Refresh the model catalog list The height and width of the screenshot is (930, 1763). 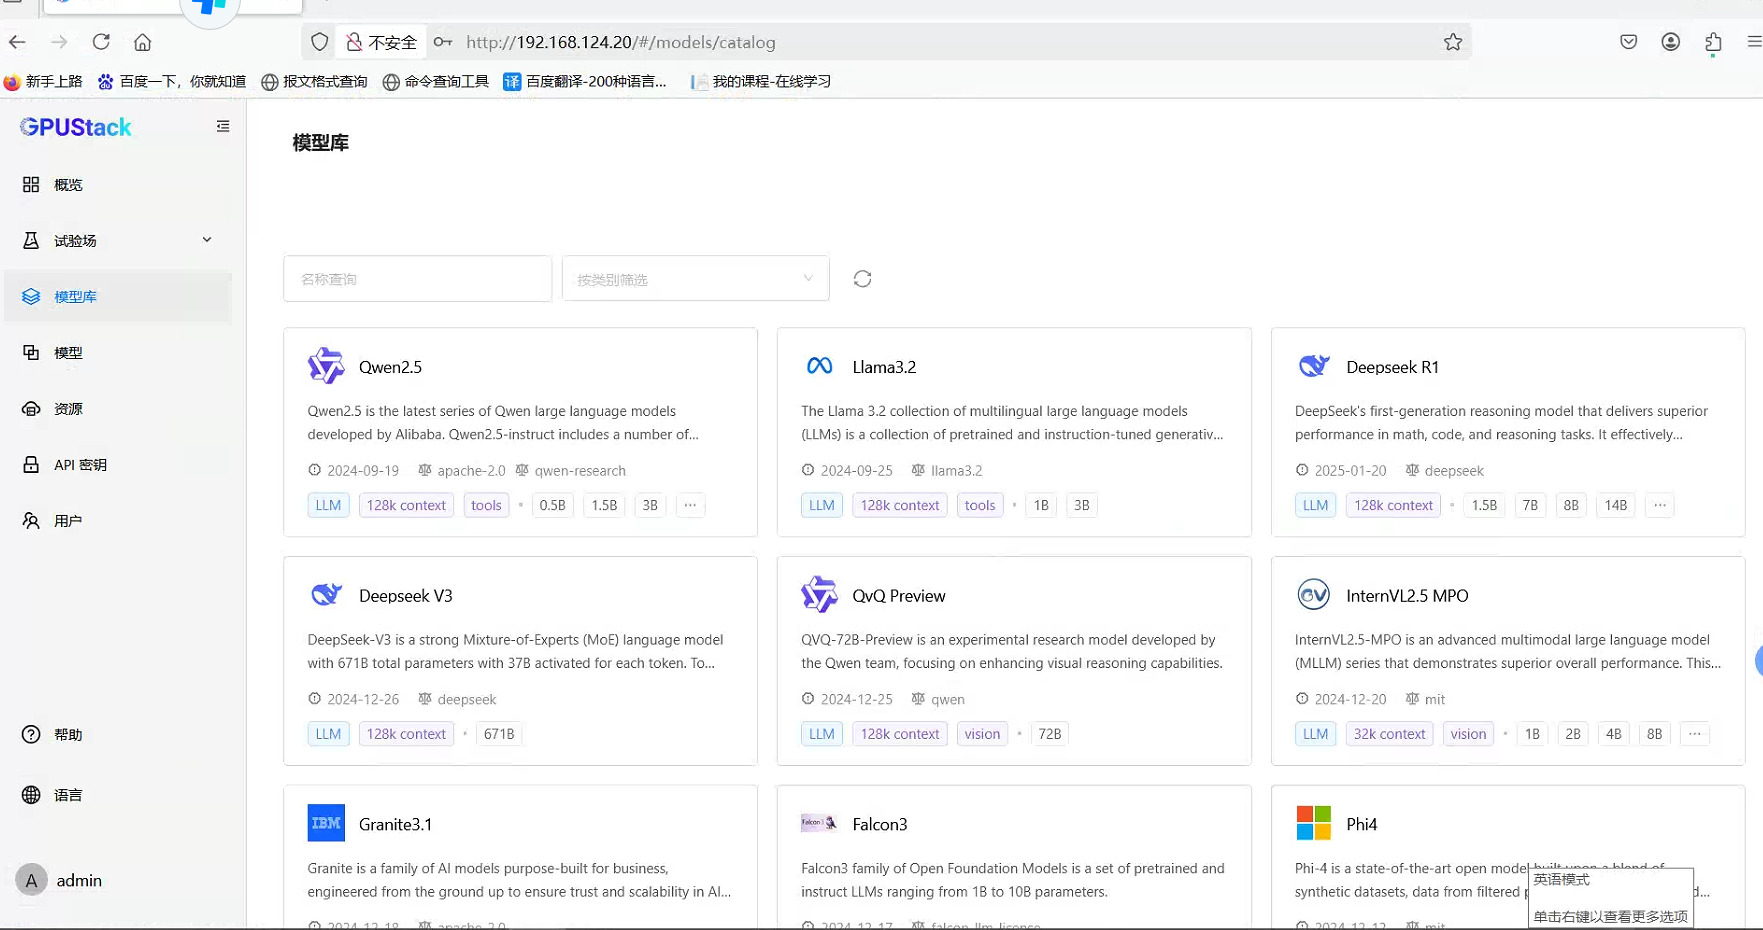click(862, 279)
